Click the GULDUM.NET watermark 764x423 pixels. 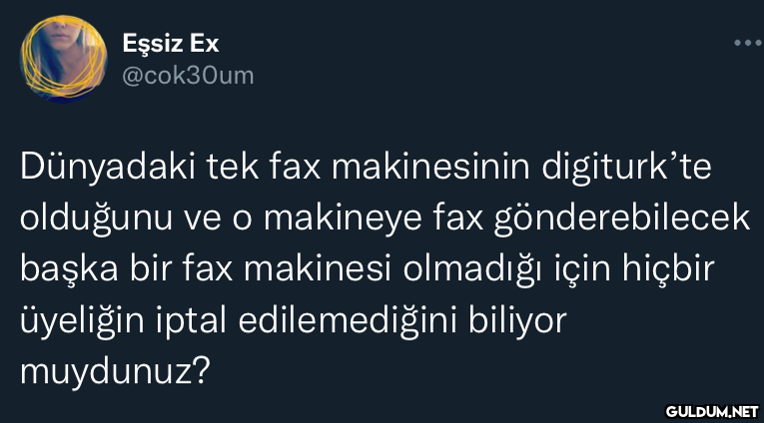click(x=712, y=411)
